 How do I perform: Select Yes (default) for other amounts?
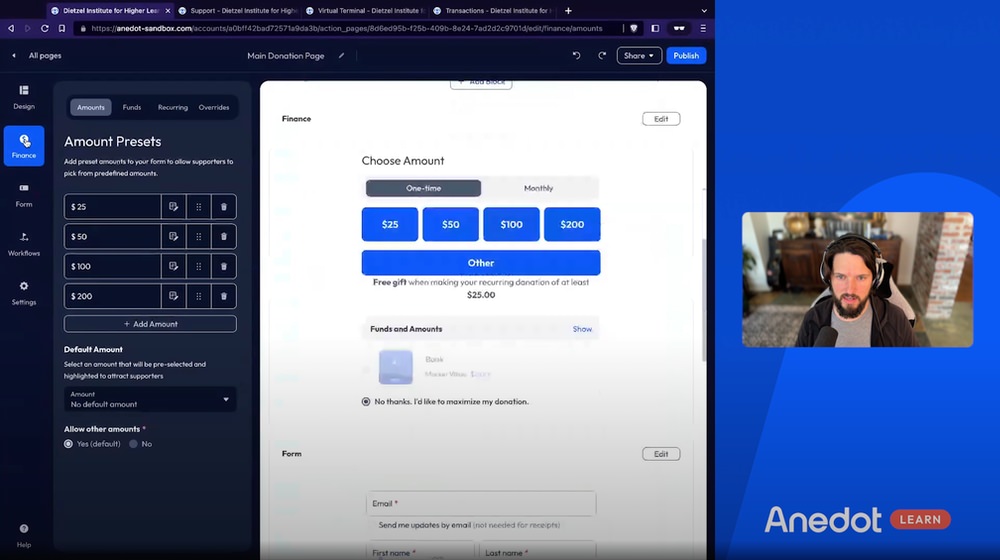tap(68, 444)
